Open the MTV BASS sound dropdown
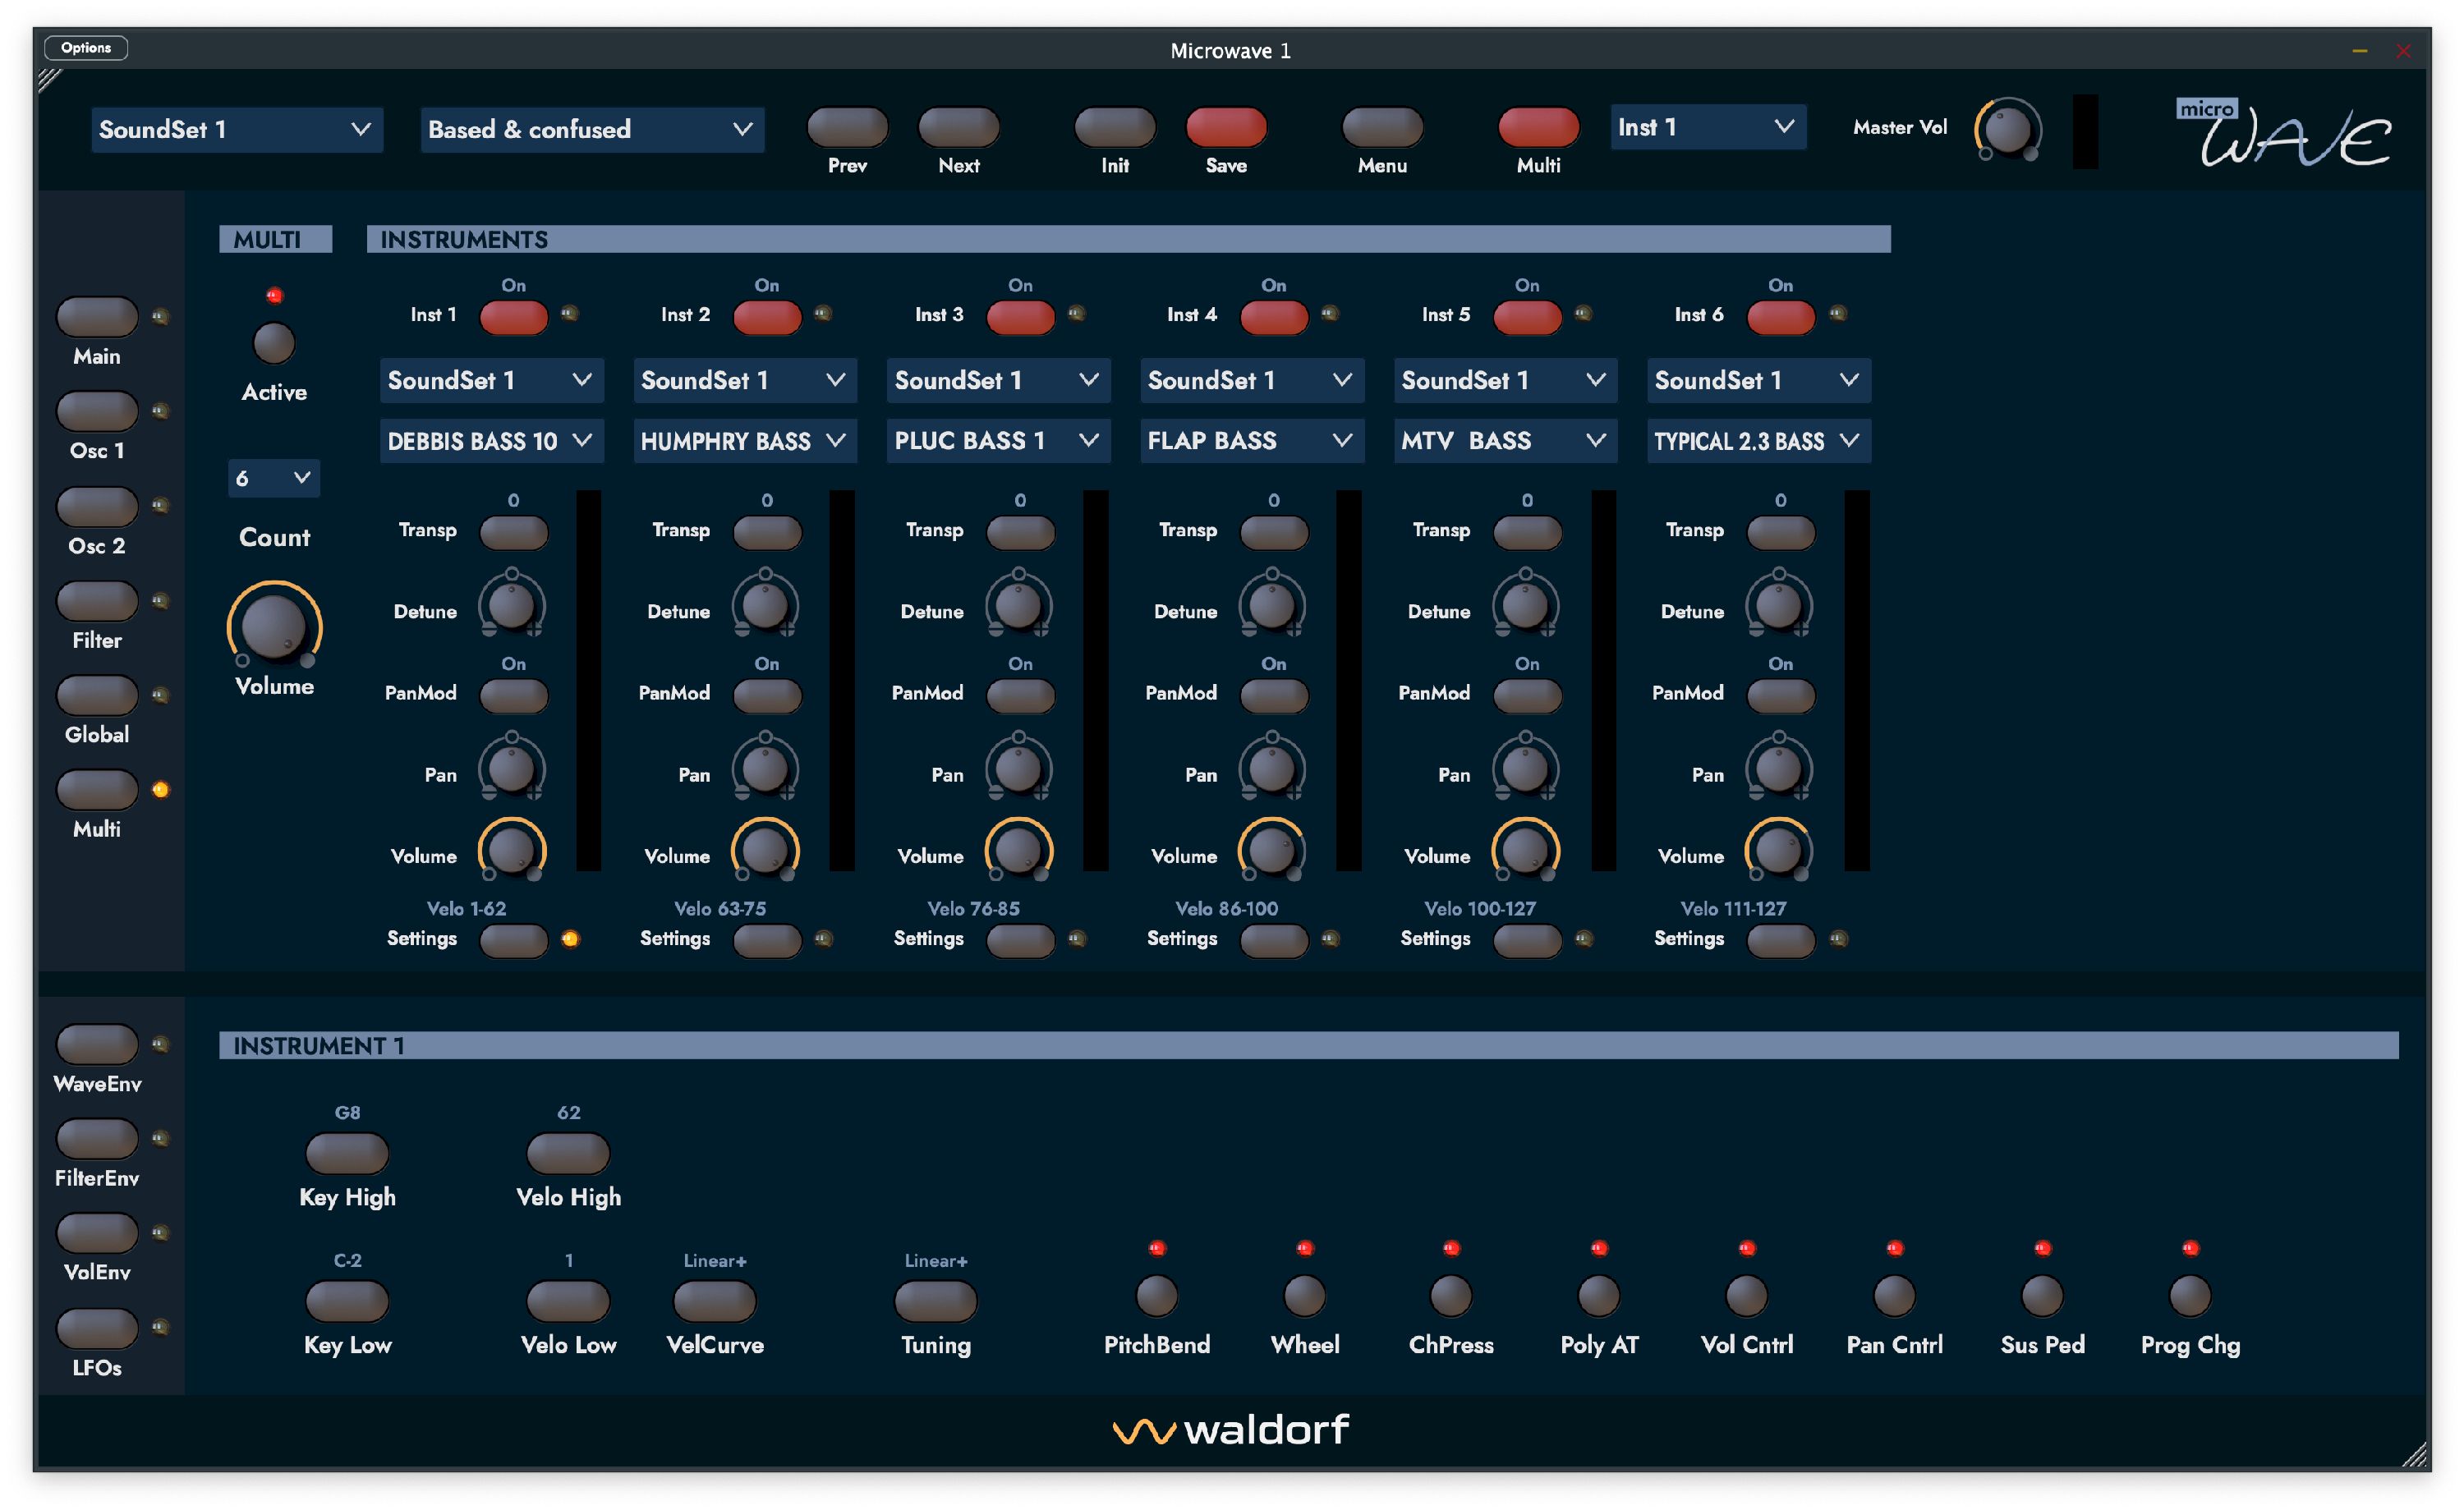Image resolution: width=2464 pixels, height=1510 pixels. 1505,441
